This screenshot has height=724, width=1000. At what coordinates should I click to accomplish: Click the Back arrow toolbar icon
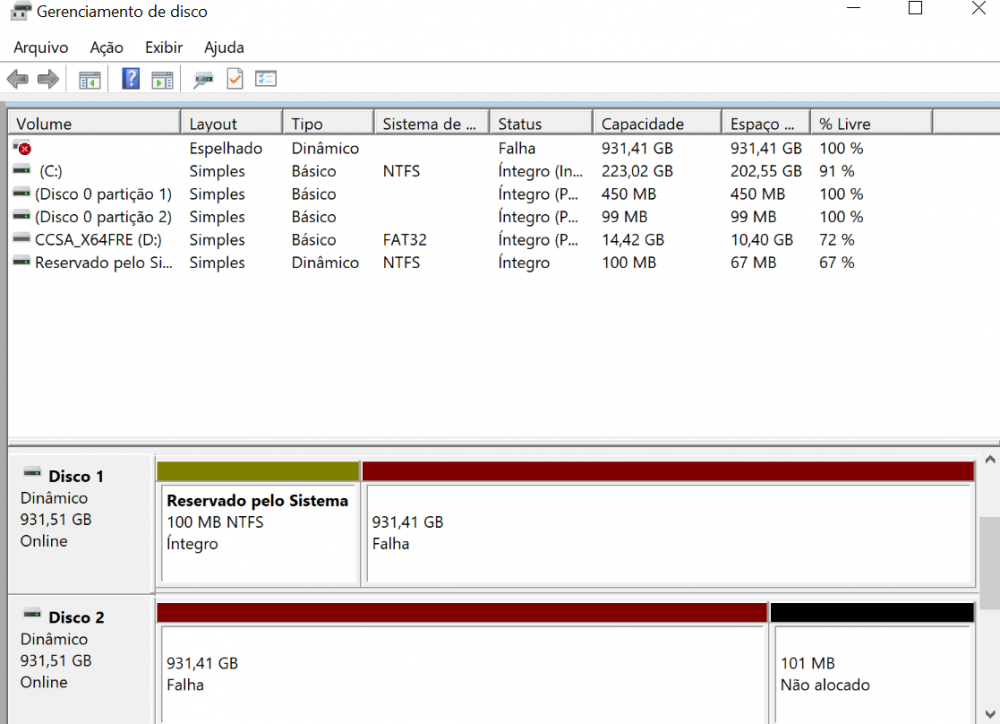pos(17,79)
